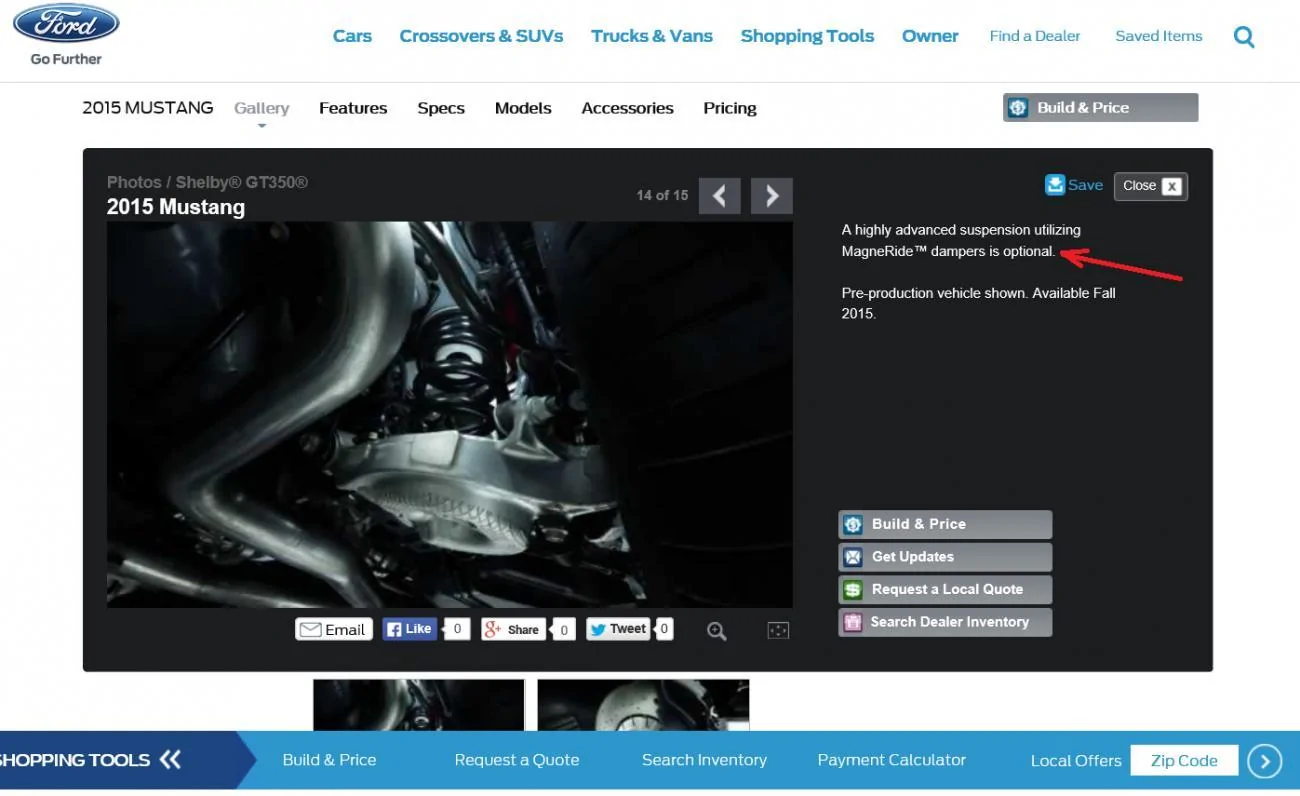Toggle fullscreen photo view icon

[779, 631]
